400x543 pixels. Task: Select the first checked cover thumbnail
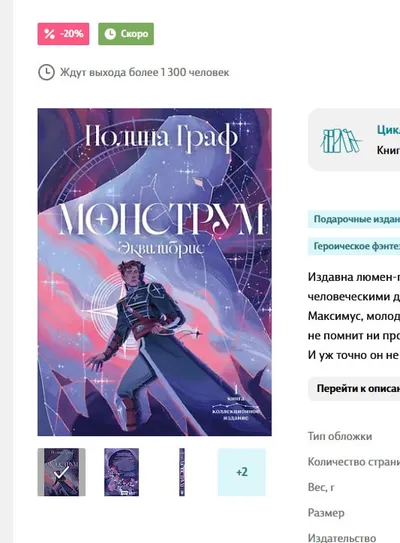pos(62,472)
